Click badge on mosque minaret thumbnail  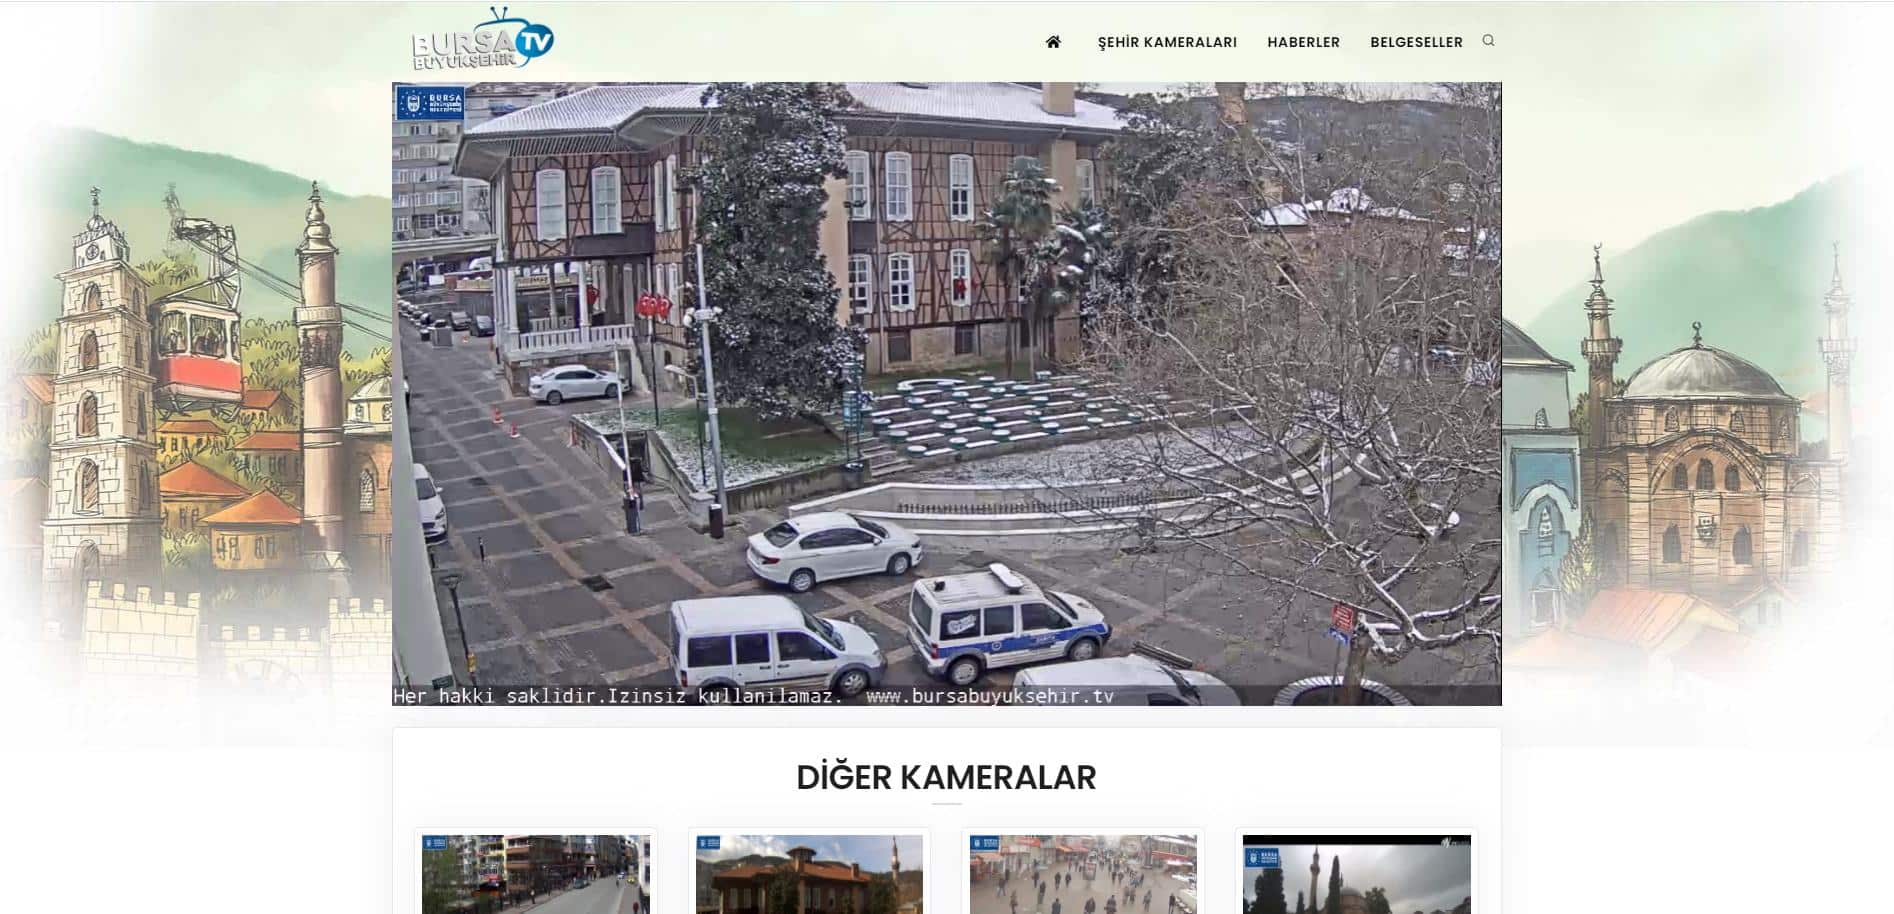(x=1262, y=858)
